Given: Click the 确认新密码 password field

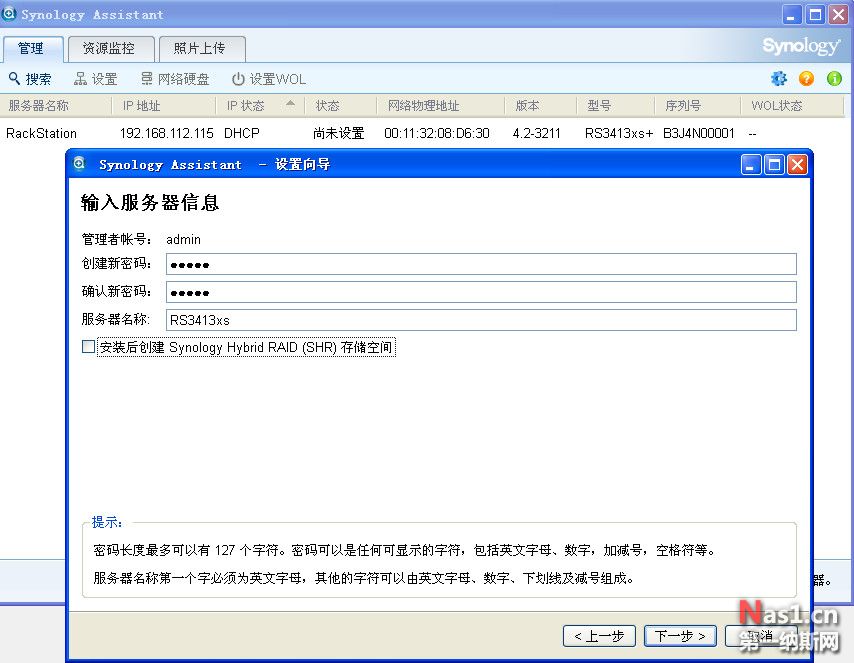Looking at the screenshot, I should click(x=481, y=292).
